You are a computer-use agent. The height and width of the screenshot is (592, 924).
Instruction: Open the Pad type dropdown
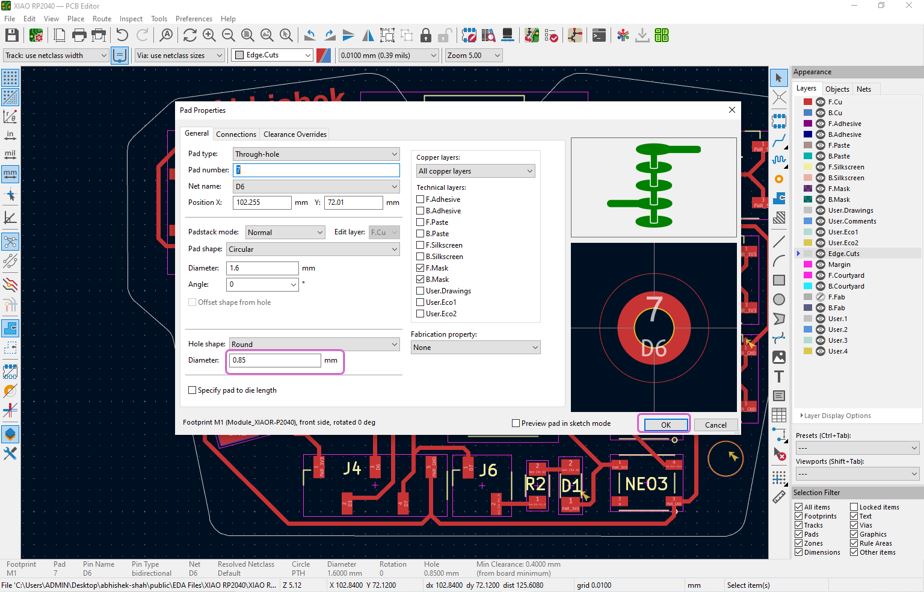coord(315,154)
